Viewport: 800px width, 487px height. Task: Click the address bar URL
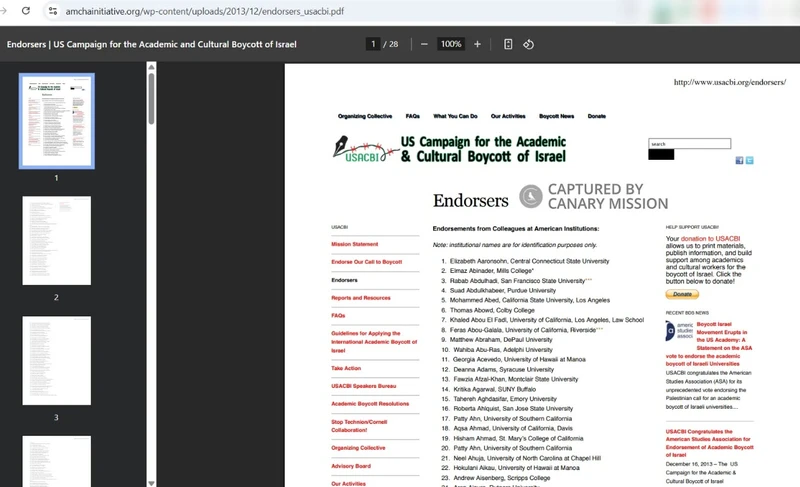[205, 11]
